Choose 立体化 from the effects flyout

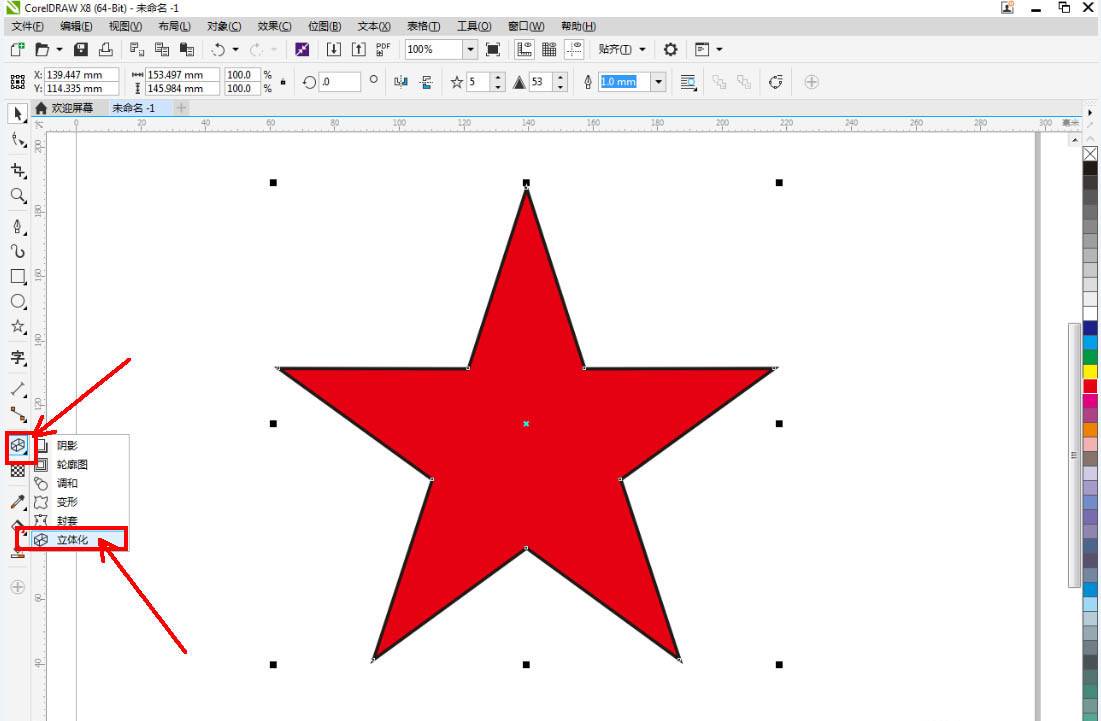pyautogui.click(x=72, y=540)
